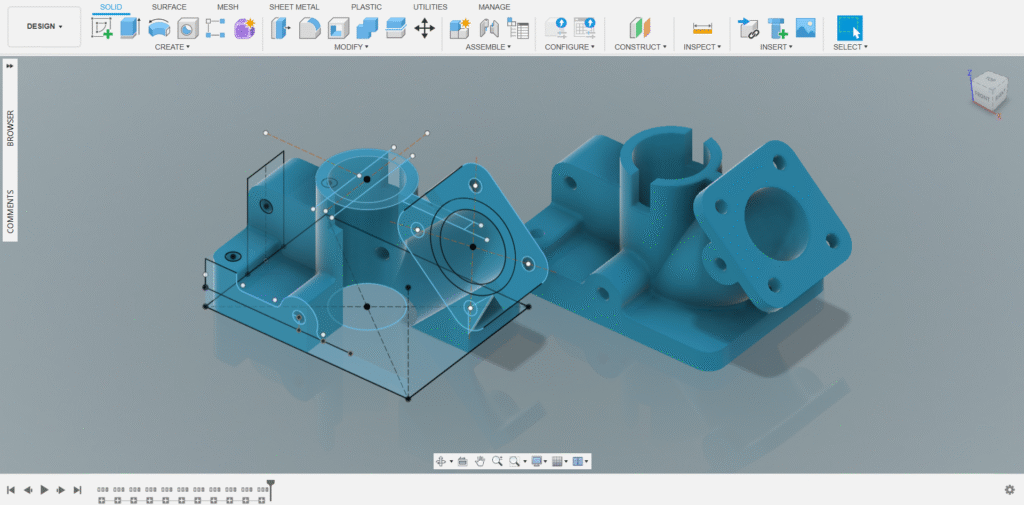Switch to the SURFACE tab

pos(169,7)
